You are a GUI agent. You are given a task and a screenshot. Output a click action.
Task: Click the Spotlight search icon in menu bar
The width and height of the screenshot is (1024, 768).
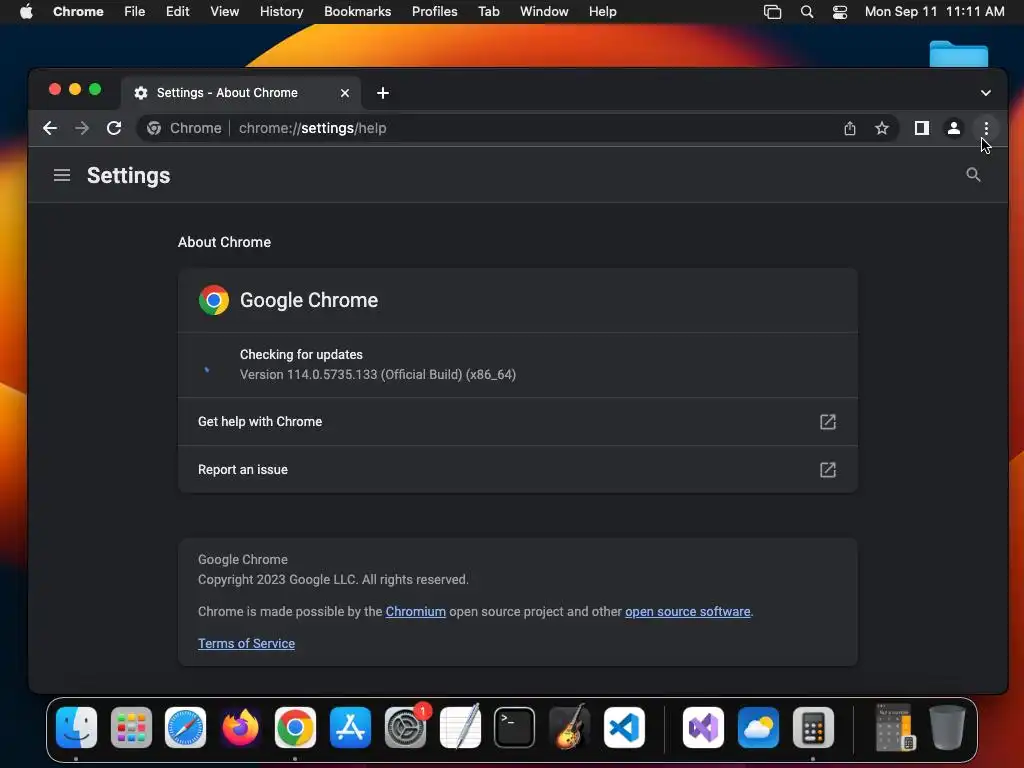pyautogui.click(x=807, y=12)
